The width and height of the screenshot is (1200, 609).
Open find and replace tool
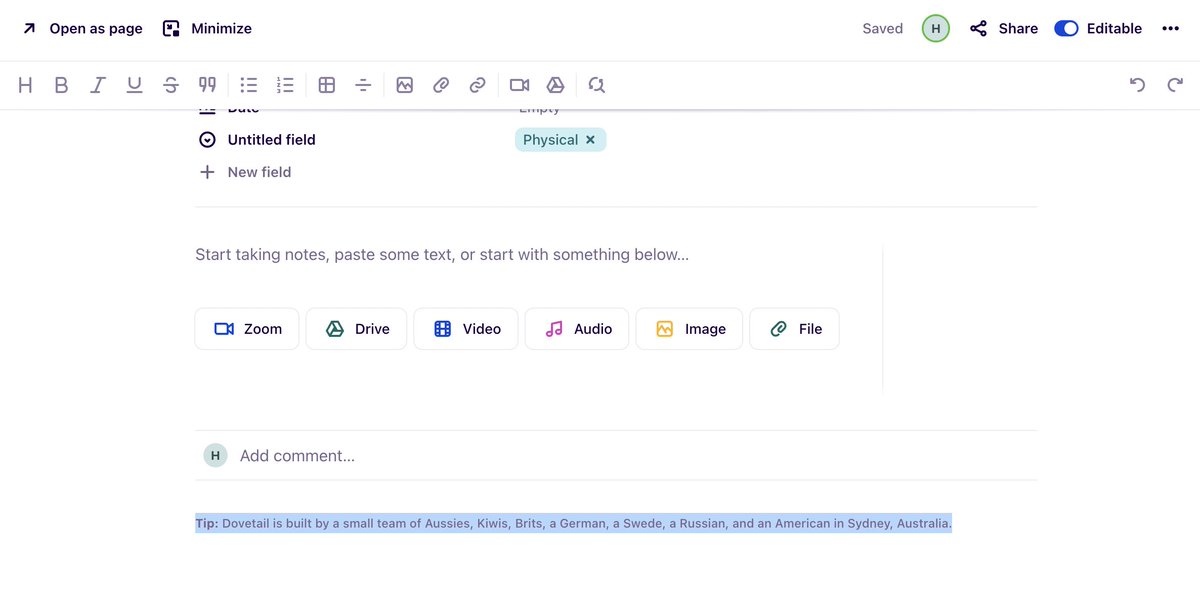pos(597,85)
